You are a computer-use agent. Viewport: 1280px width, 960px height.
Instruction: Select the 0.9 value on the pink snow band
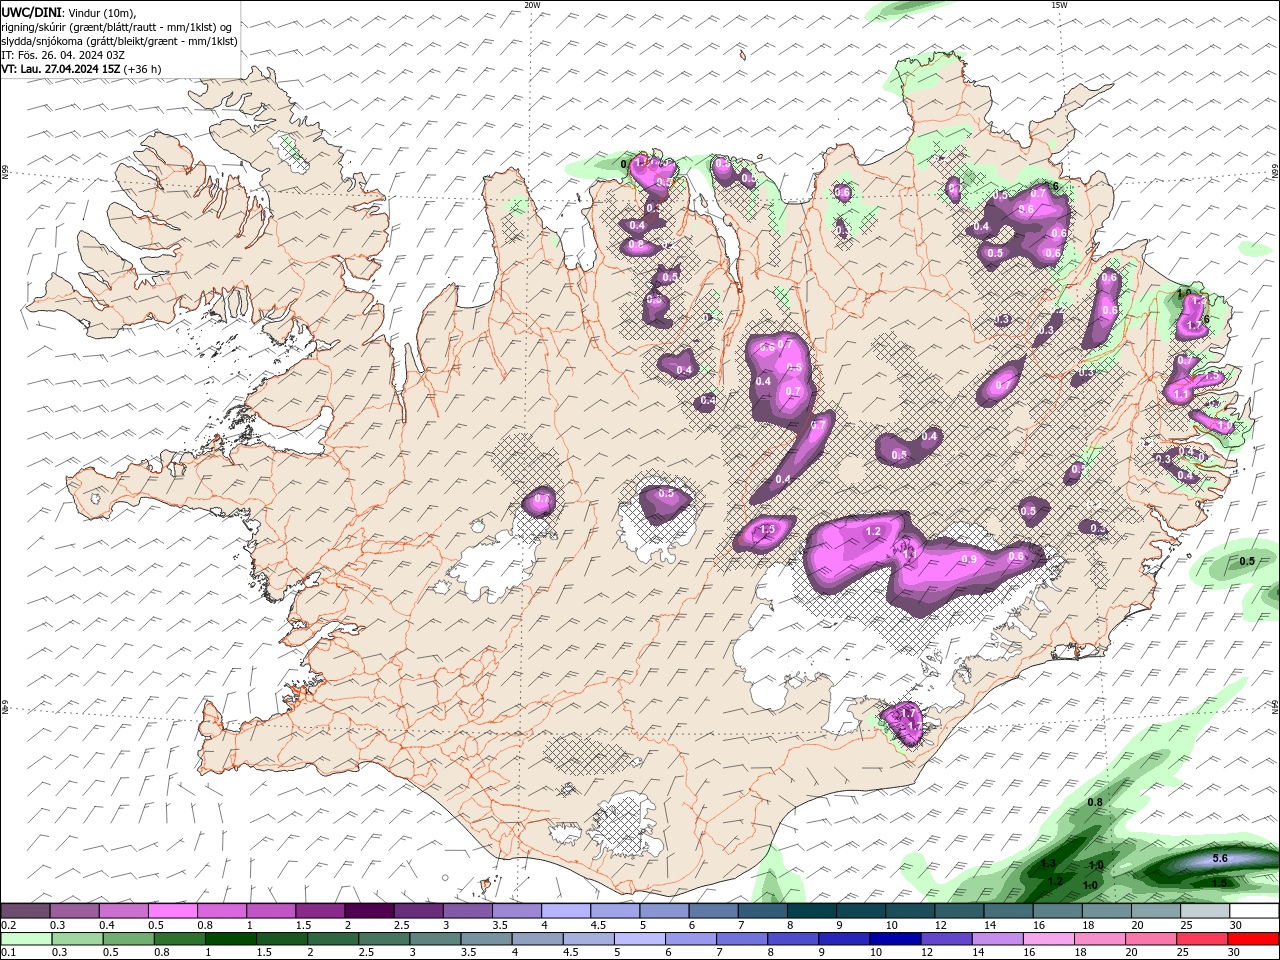tap(968, 559)
